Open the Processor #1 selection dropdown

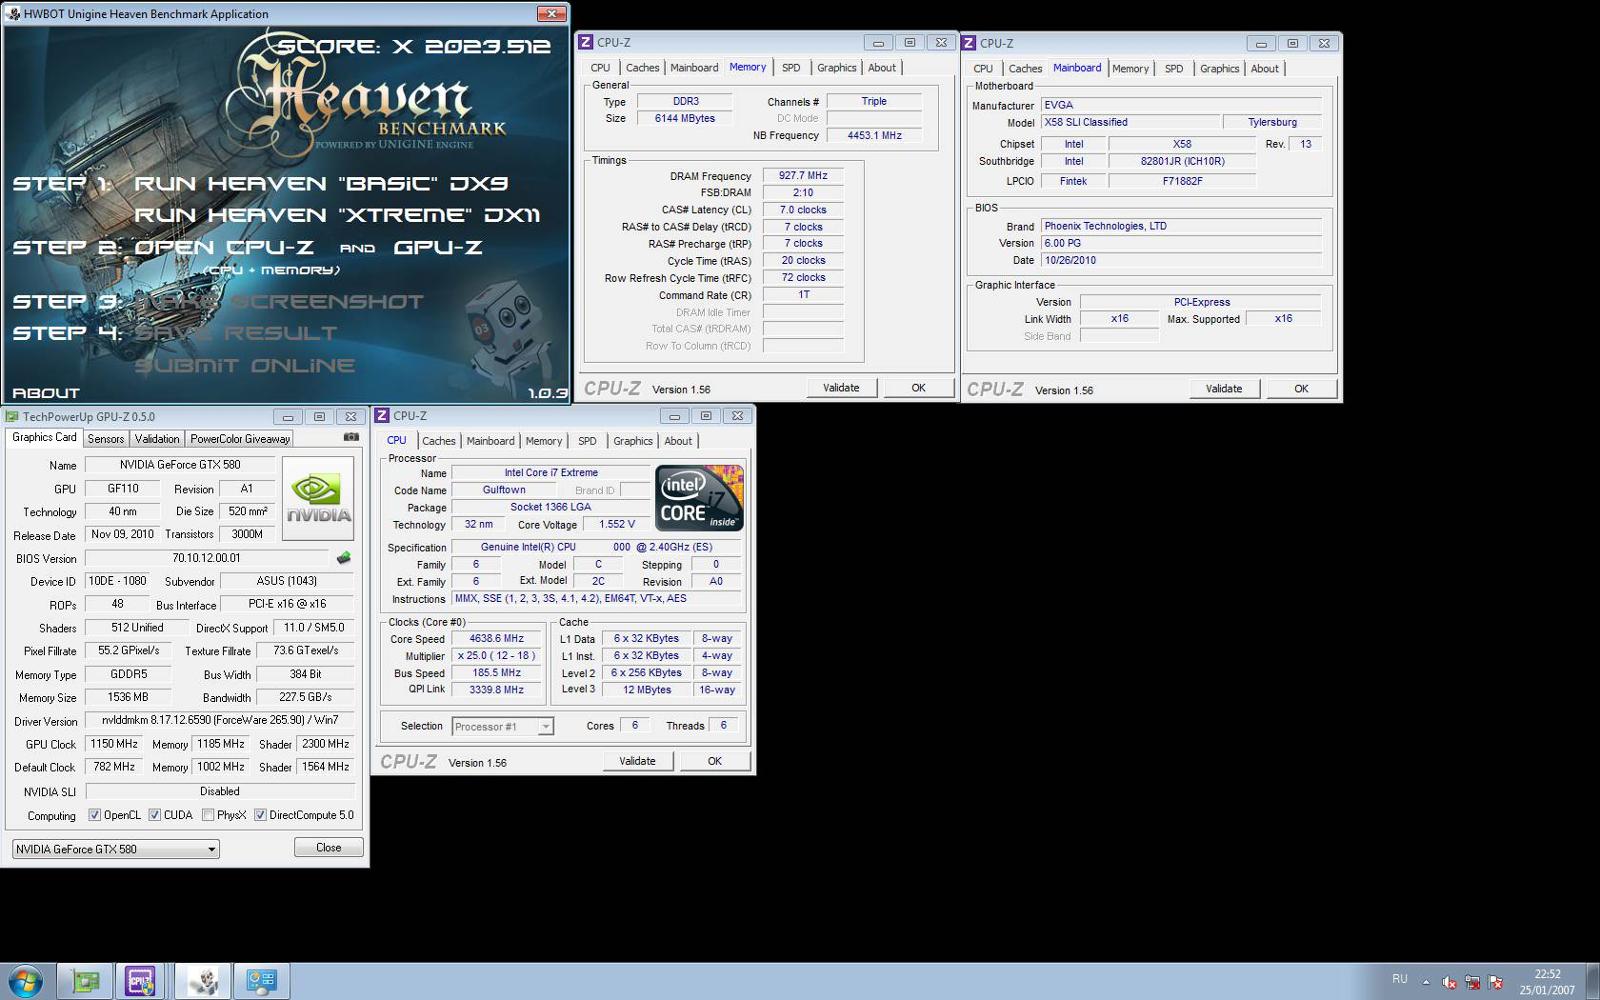point(503,726)
